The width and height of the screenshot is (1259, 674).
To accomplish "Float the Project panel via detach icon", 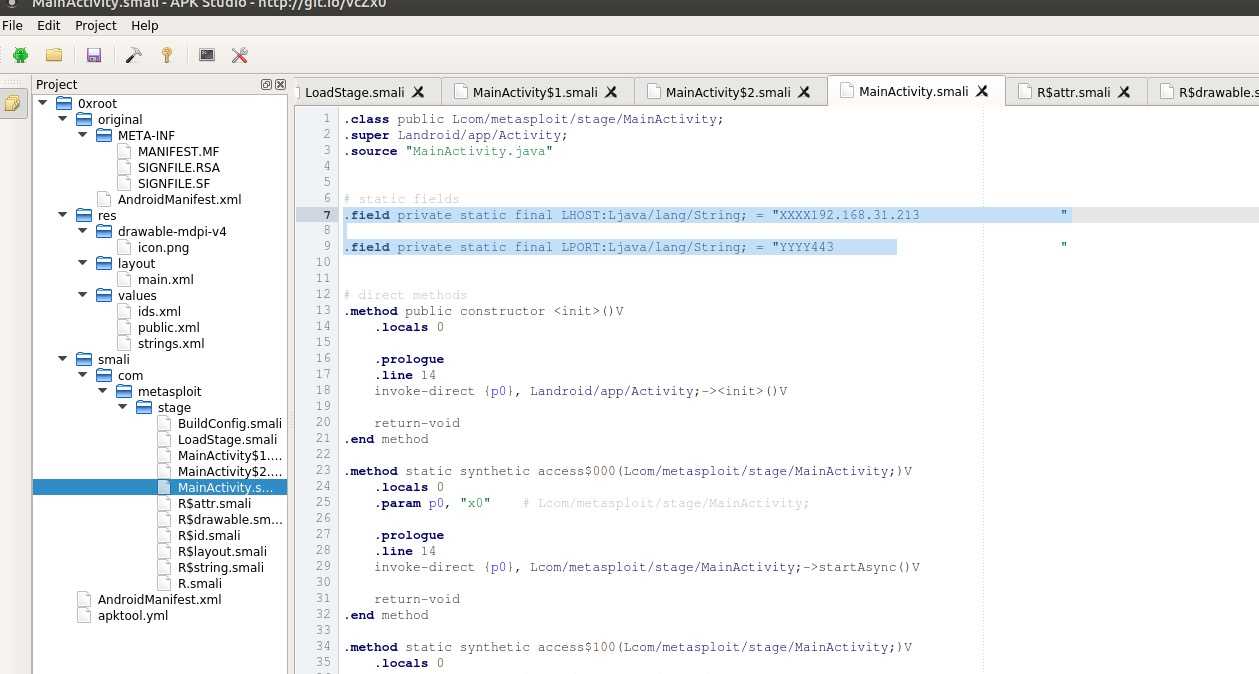I will pos(267,84).
